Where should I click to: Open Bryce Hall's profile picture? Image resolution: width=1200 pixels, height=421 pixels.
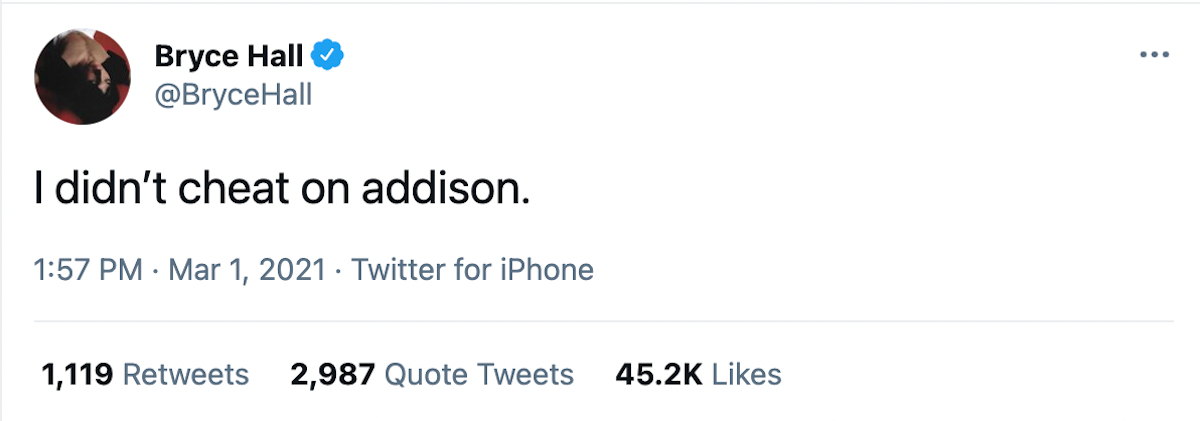(83, 76)
